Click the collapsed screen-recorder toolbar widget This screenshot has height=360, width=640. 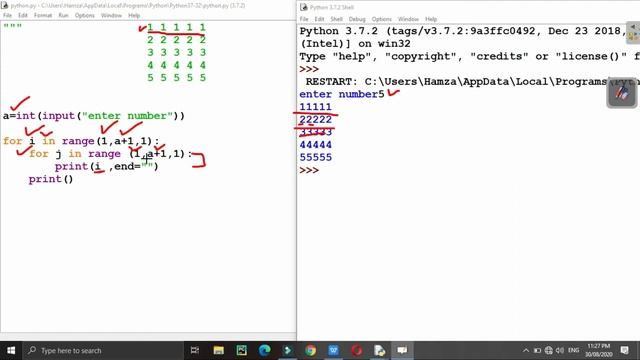click(633, 32)
